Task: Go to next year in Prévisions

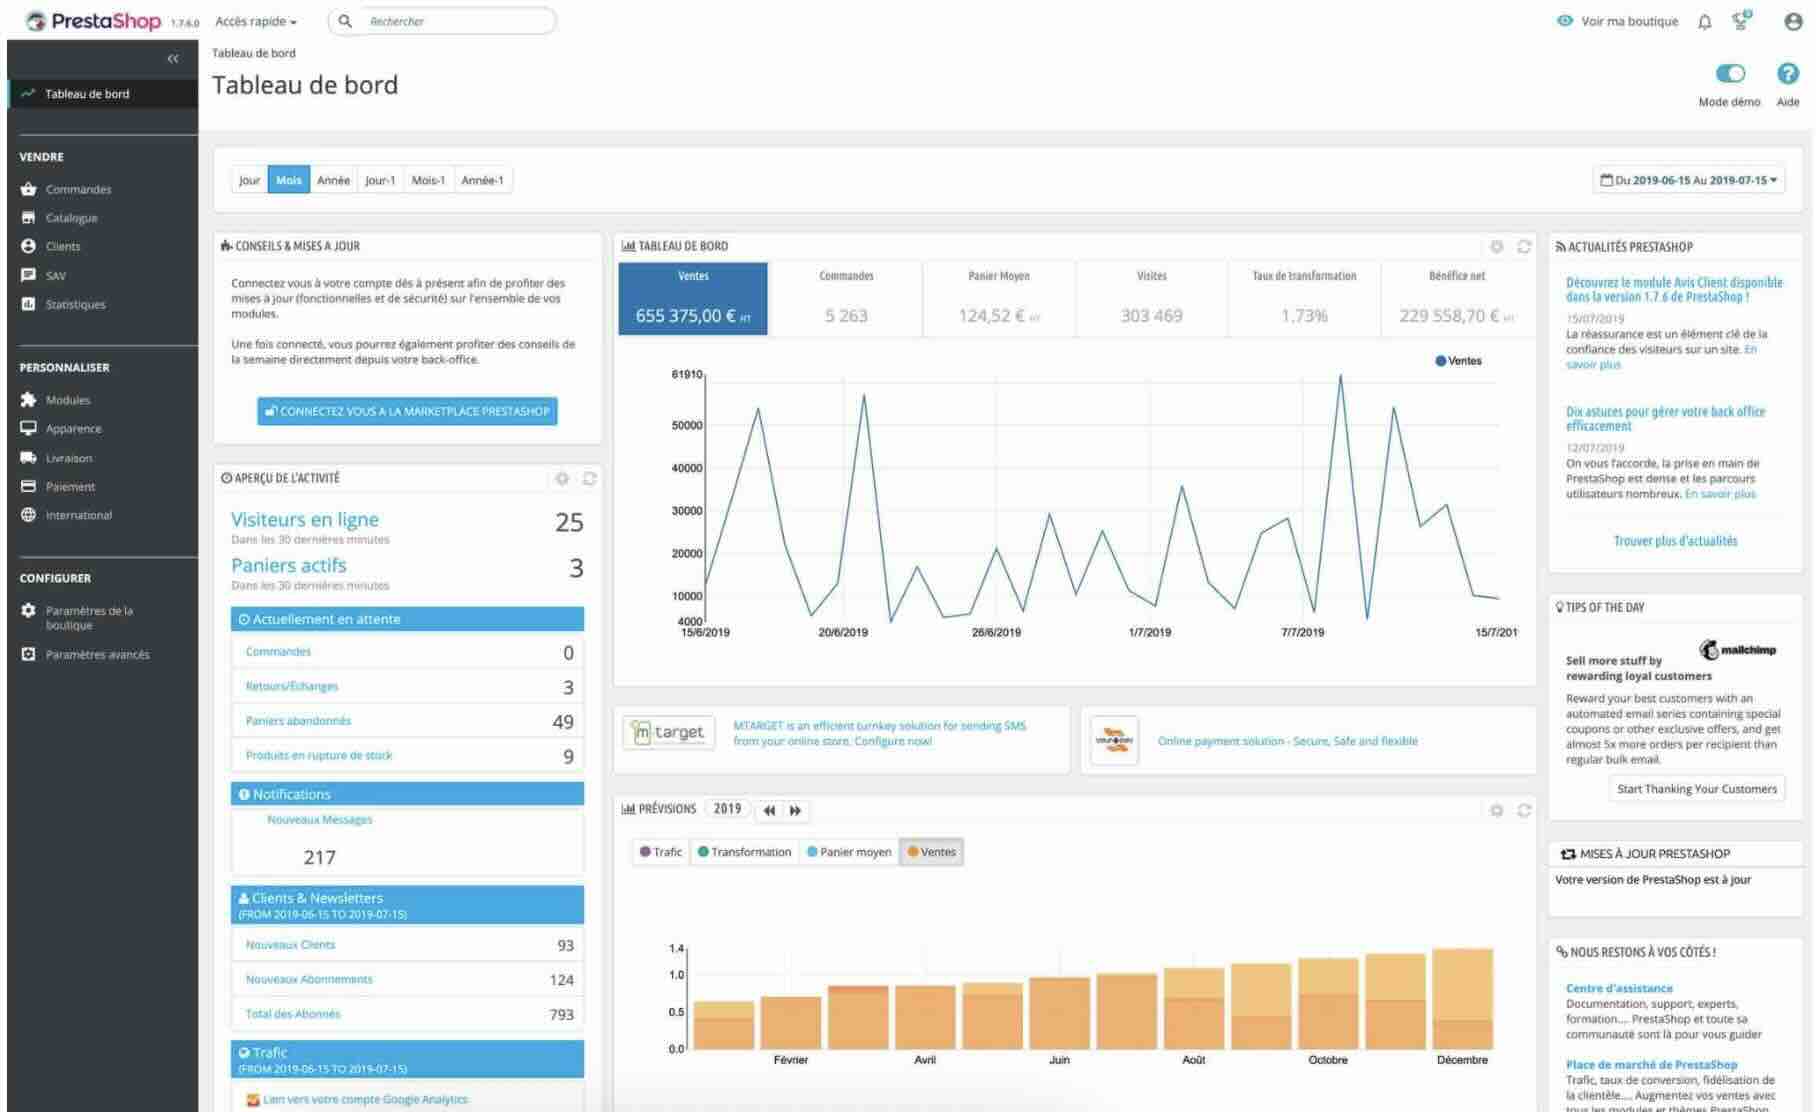Action: coord(796,810)
